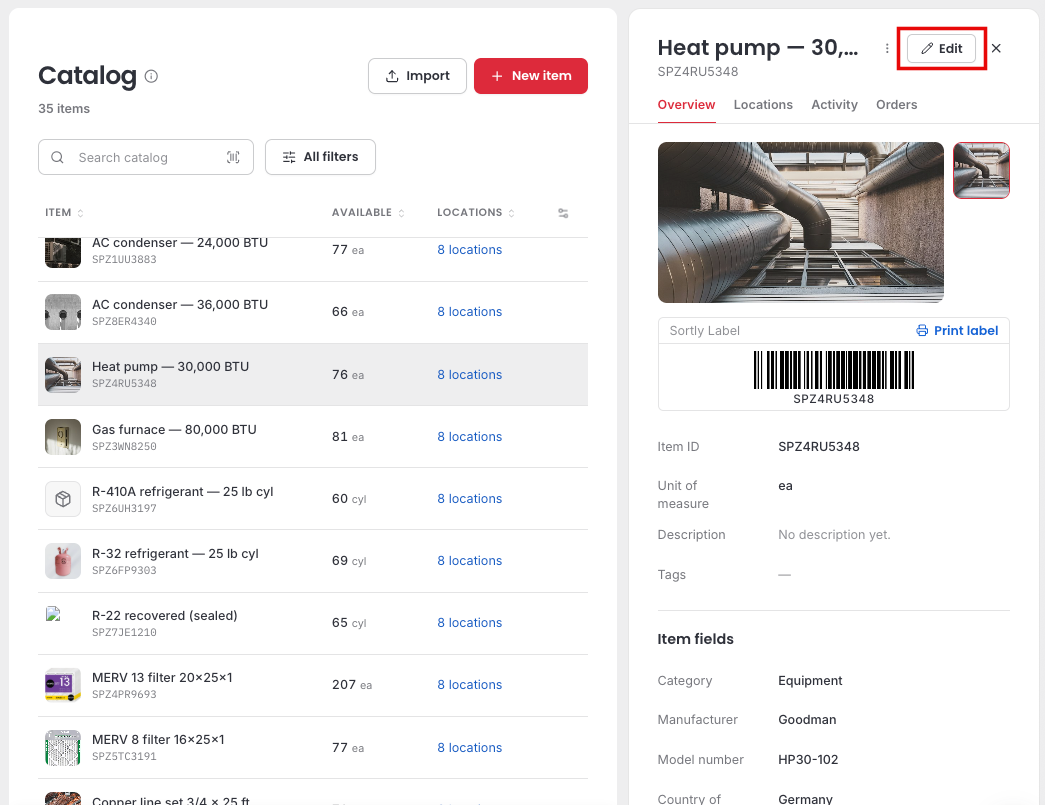Switch to the Overview tab
Image resolution: width=1045 pixels, height=805 pixels.
click(686, 105)
